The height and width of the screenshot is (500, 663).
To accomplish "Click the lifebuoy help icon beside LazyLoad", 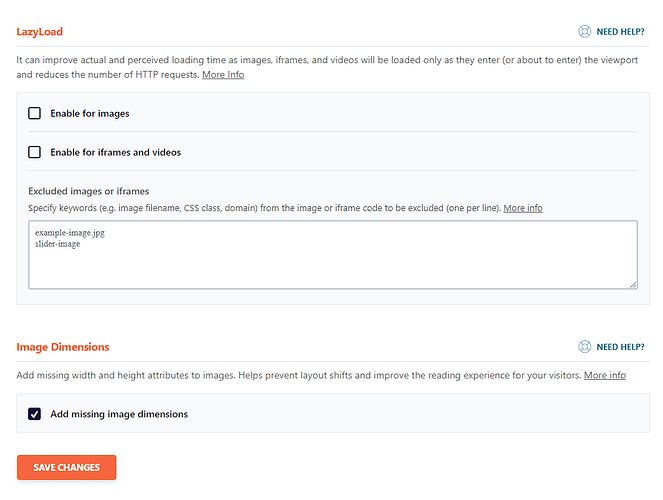I will (x=584, y=32).
